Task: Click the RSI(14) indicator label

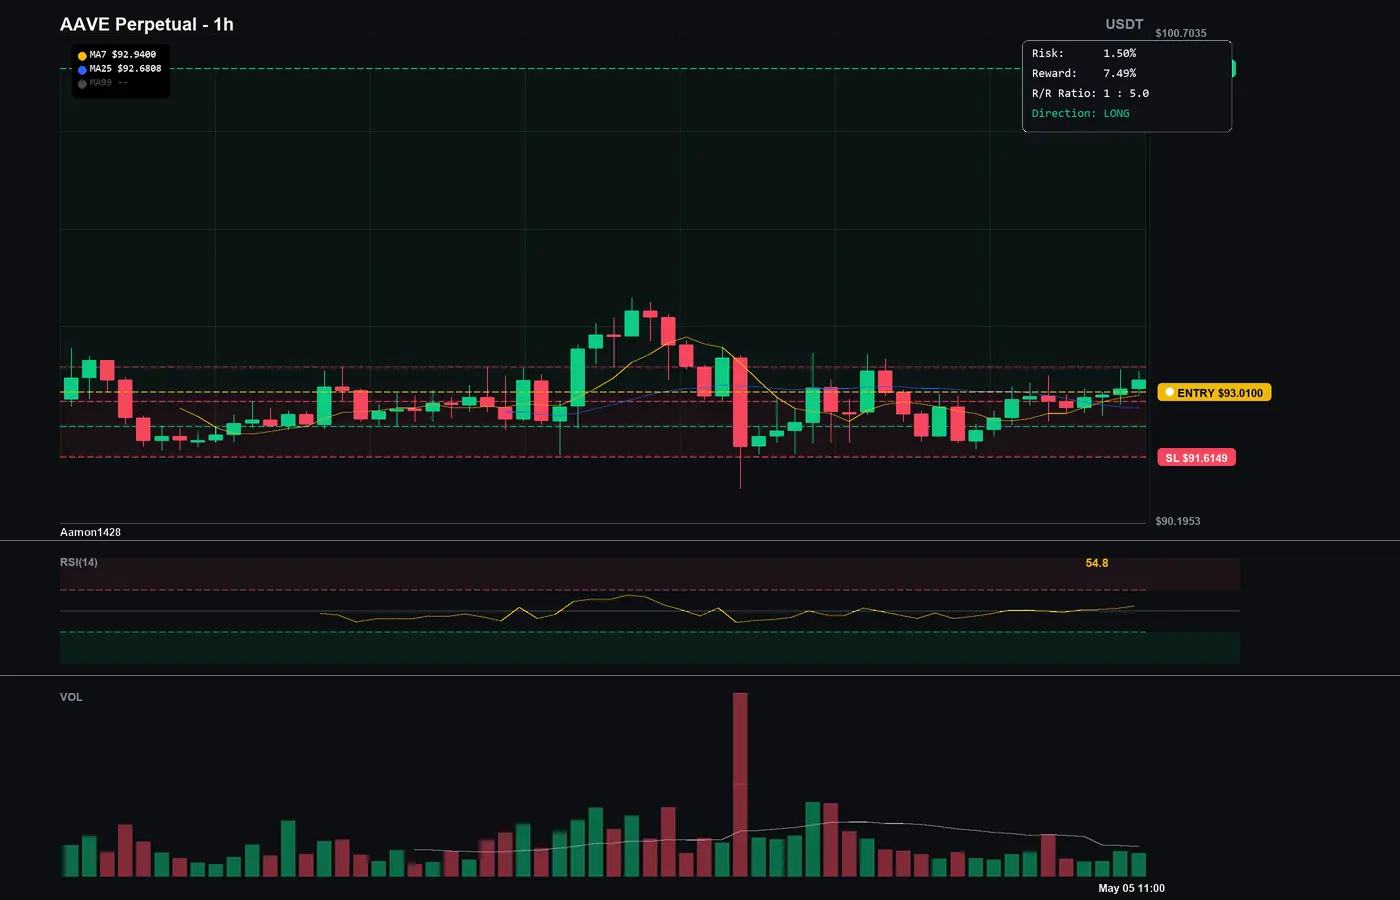Action: [x=79, y=562]
